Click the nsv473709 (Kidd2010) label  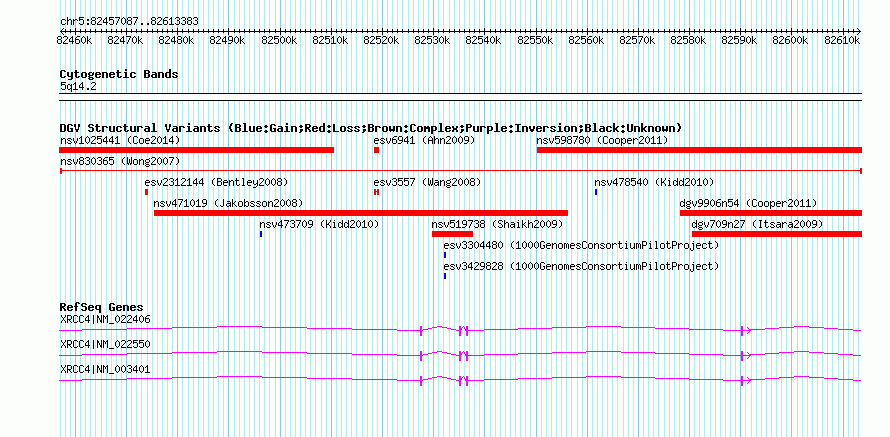[x=319, y=224]
